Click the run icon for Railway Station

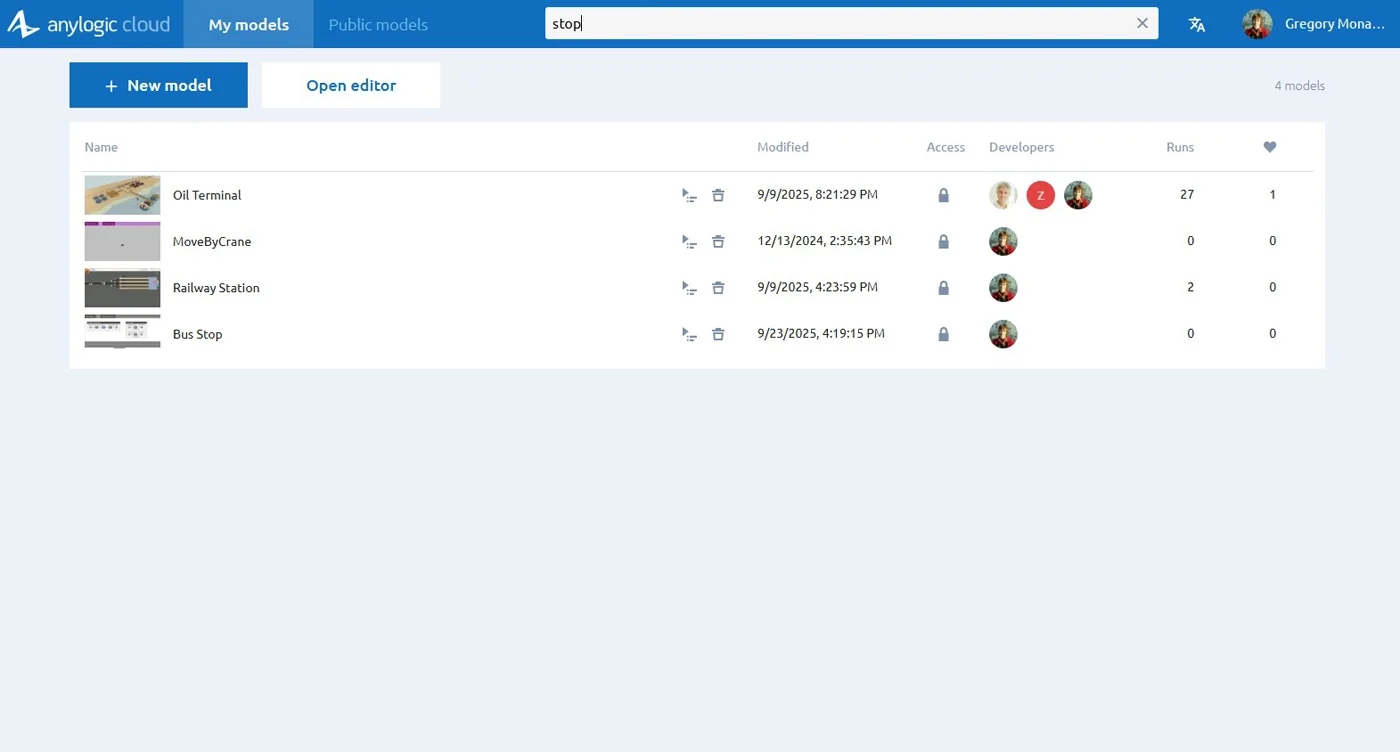point(689,288)
